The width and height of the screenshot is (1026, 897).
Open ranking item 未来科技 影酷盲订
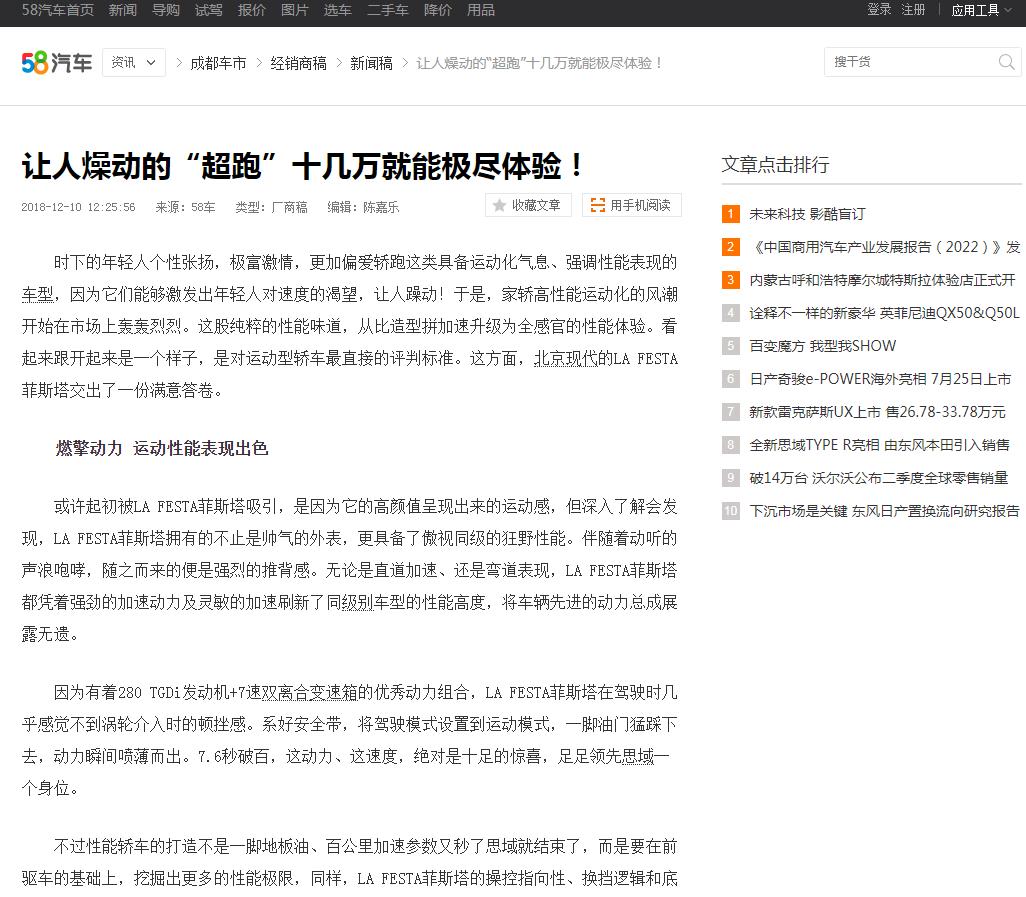click(x=807, y=214)
